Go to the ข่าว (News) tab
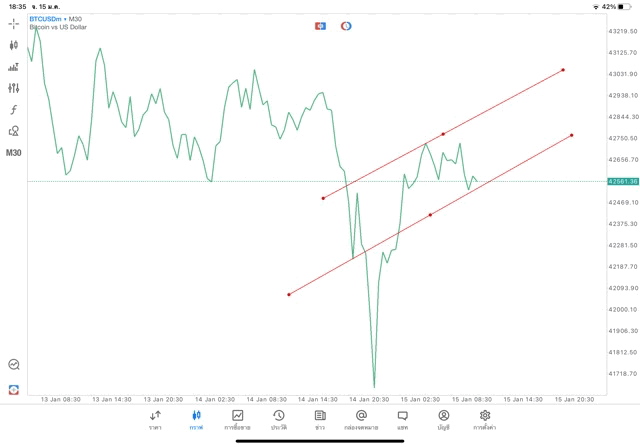The height and width of the screenshot is (447, 640). (320, 419)
